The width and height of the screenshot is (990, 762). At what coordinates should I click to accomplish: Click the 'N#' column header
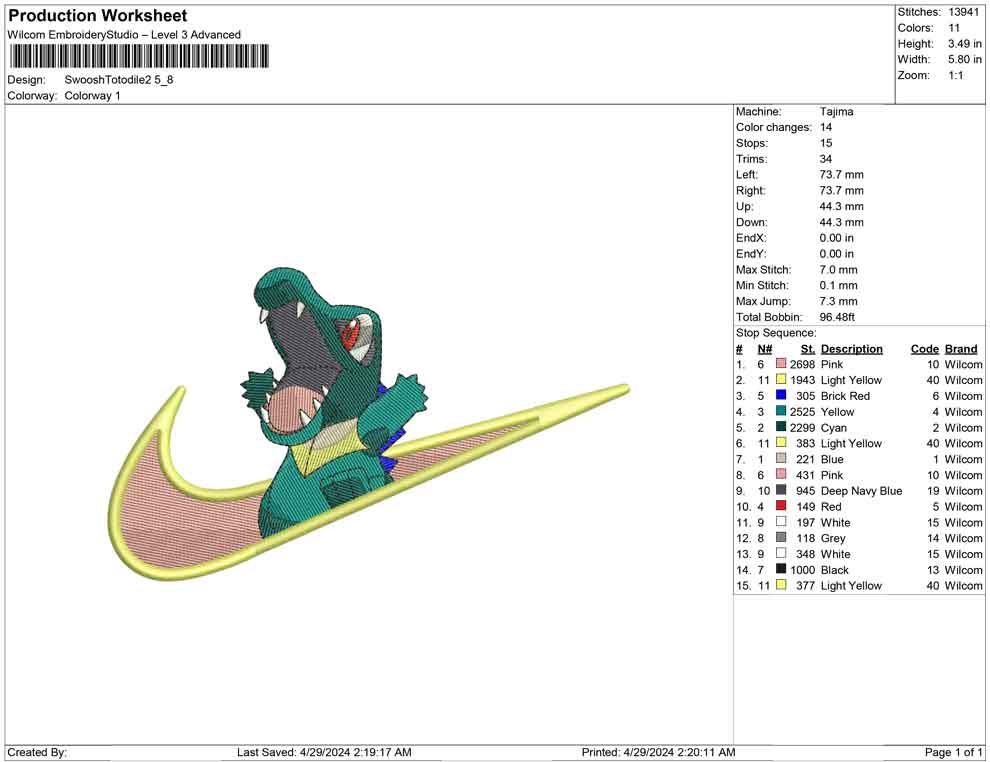coord(765,348)
